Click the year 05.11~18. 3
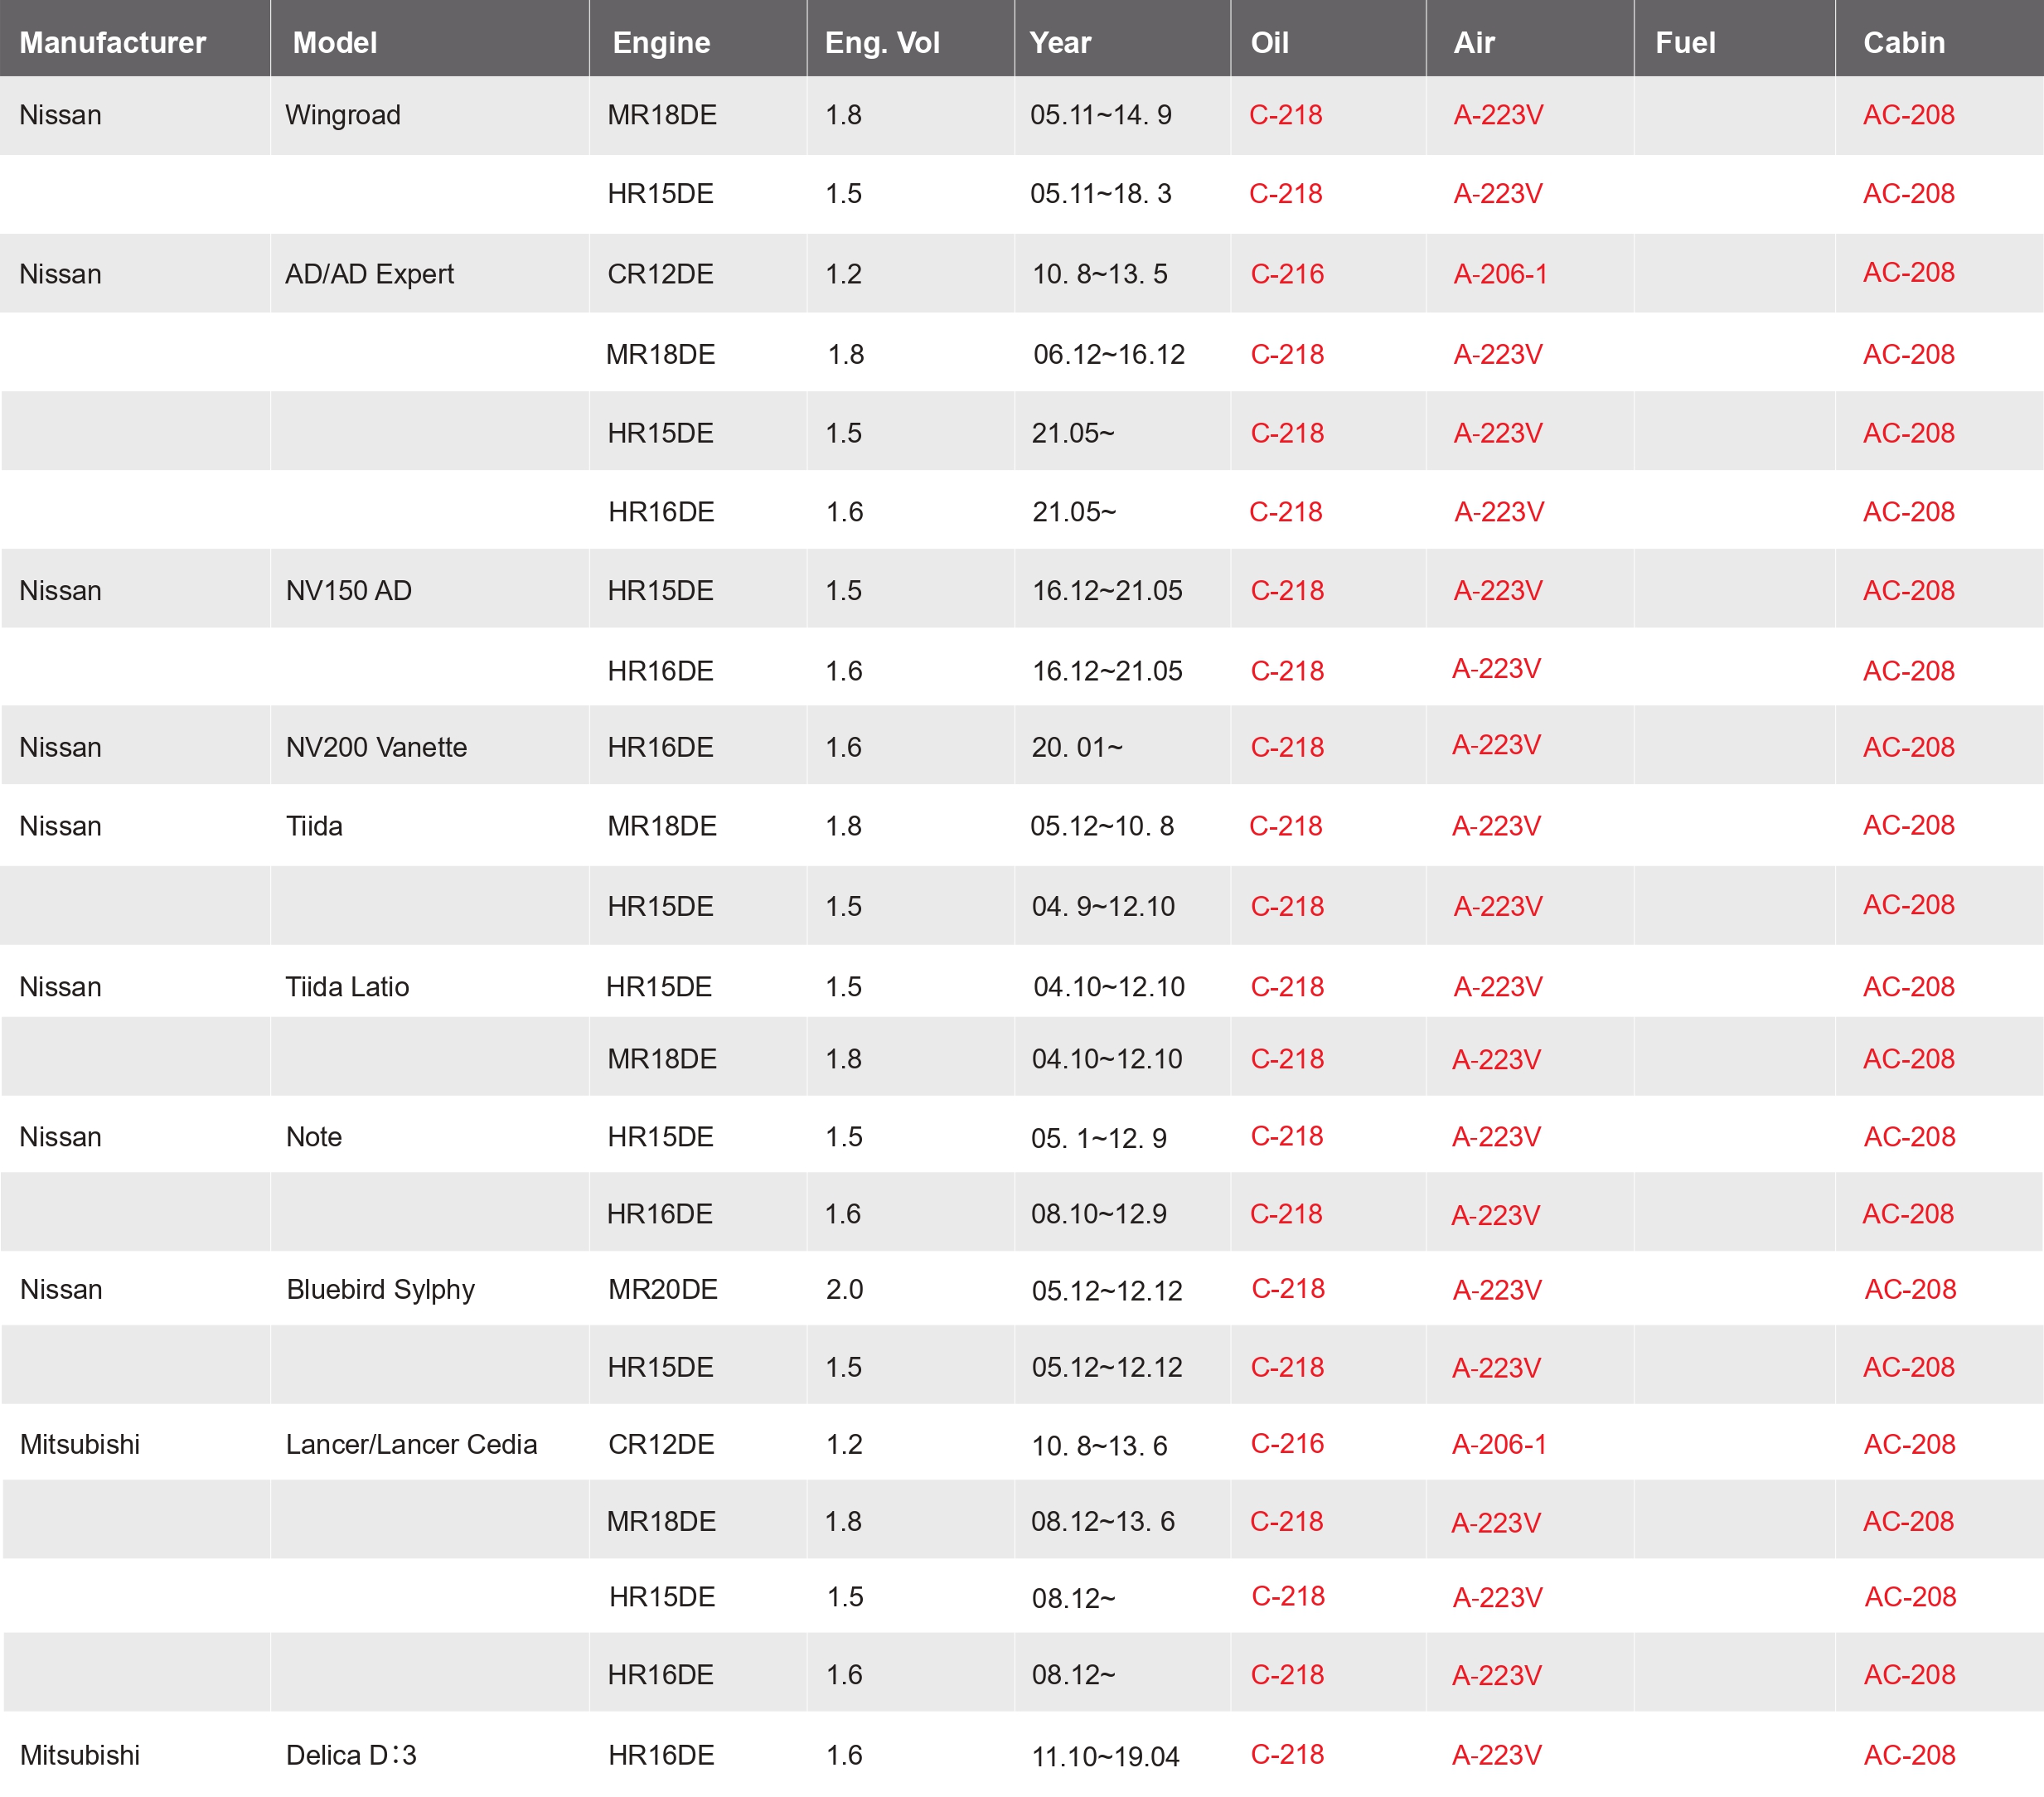This screenshot has height=1797, width=2044. click(1101, 194)
